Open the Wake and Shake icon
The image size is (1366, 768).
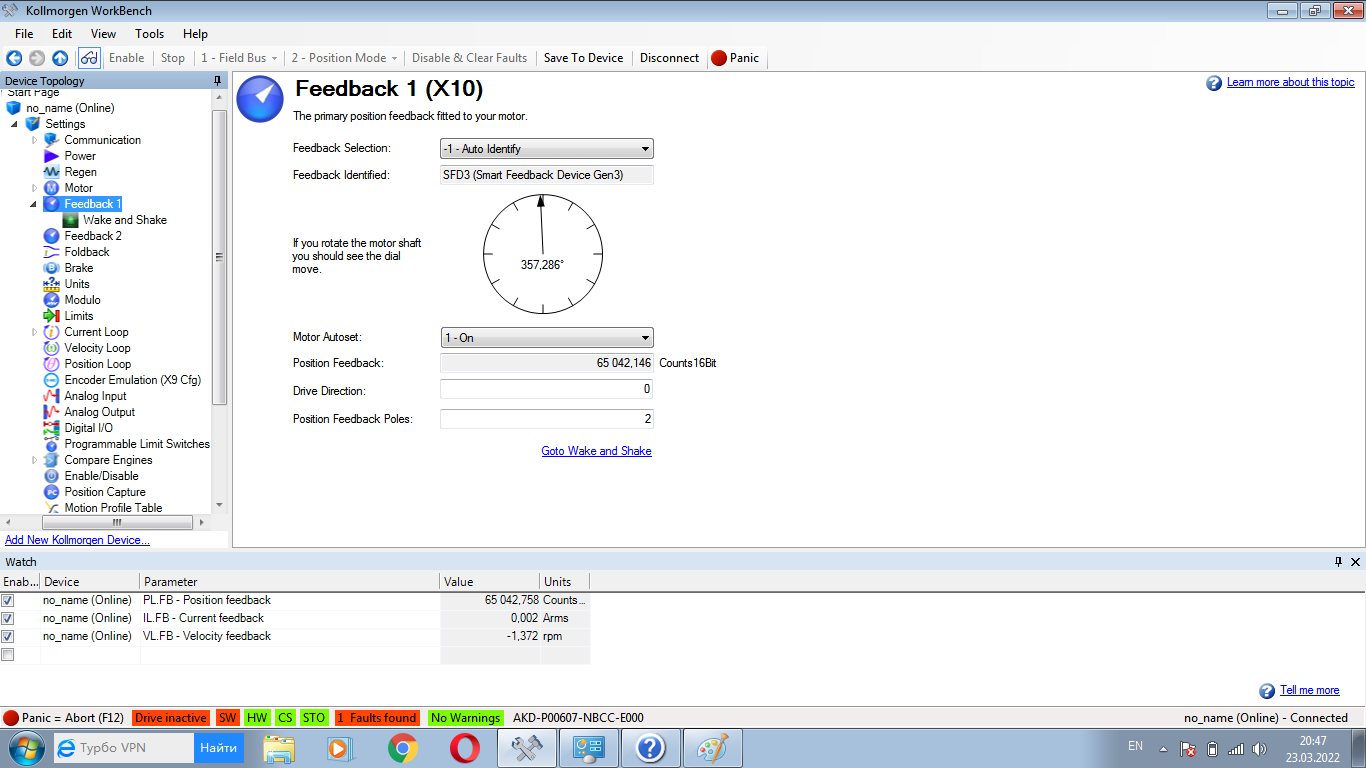point(71,220)
